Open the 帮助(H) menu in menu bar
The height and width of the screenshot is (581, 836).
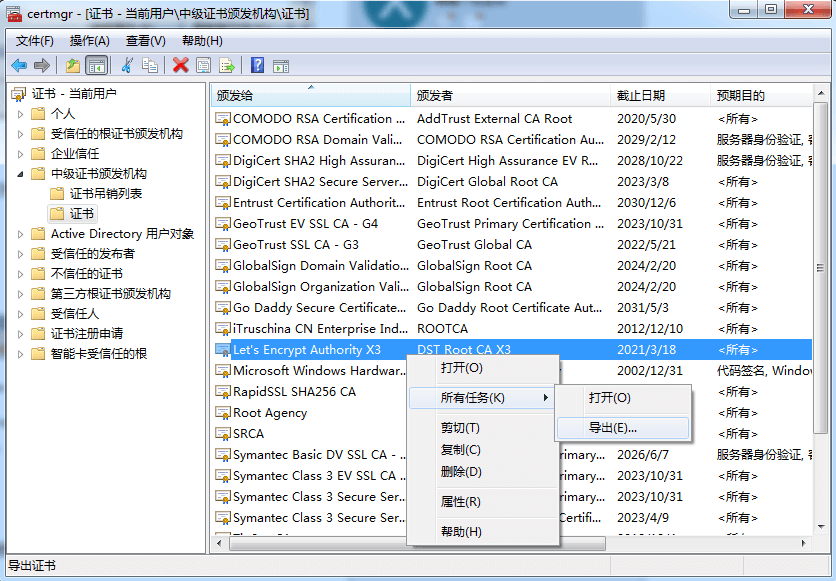[202, 41]
